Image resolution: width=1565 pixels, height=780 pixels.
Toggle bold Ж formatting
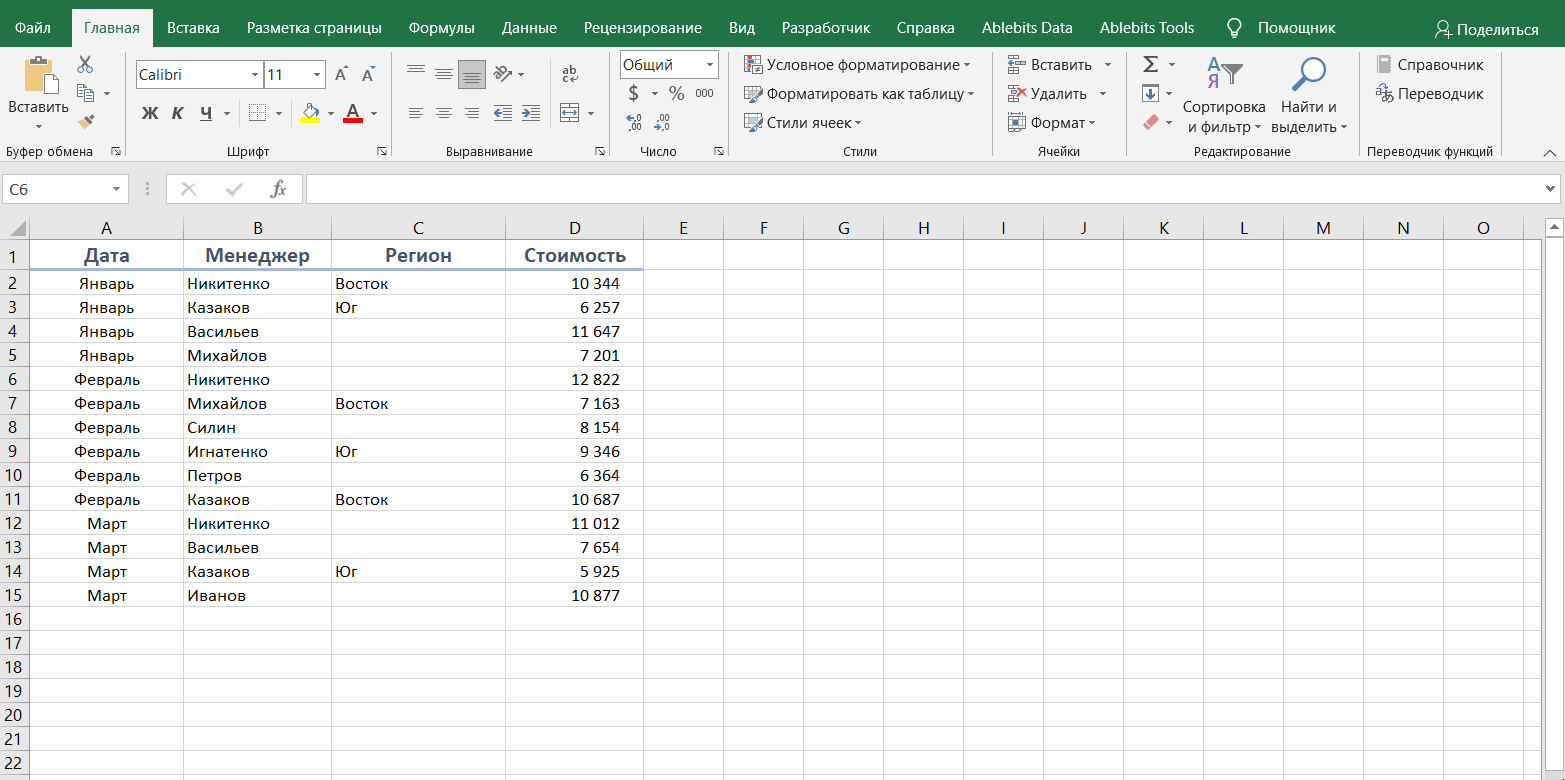150,113
